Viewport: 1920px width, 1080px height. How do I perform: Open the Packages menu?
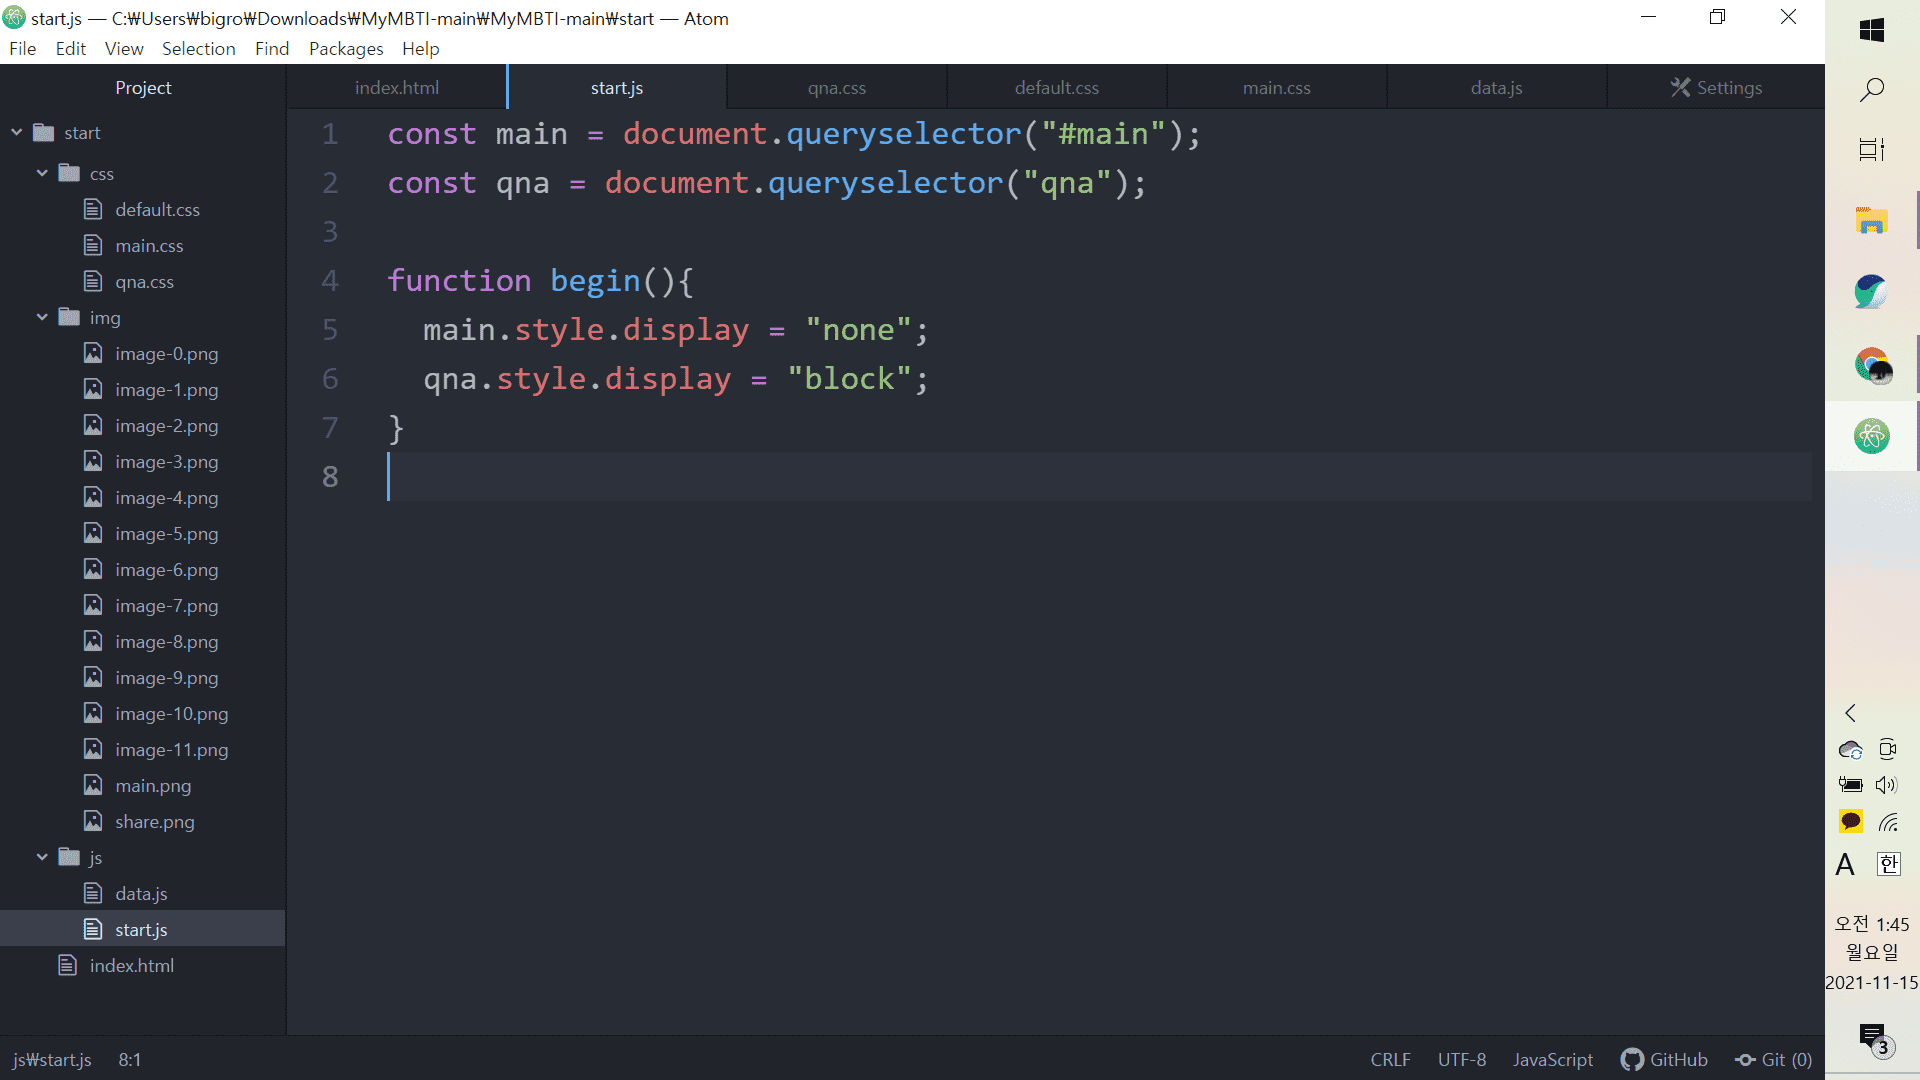(345, 49)
